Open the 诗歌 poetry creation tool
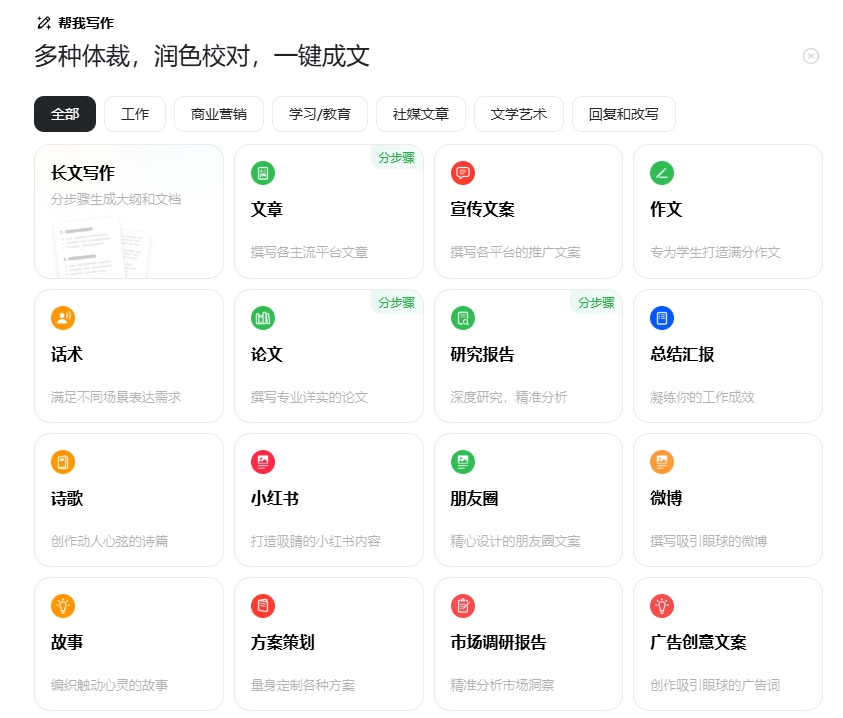This screenshot has height=718, width=843. point(63,462)
